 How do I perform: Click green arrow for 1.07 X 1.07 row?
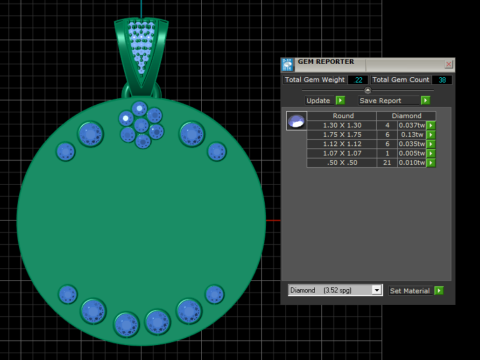(431, 153)
